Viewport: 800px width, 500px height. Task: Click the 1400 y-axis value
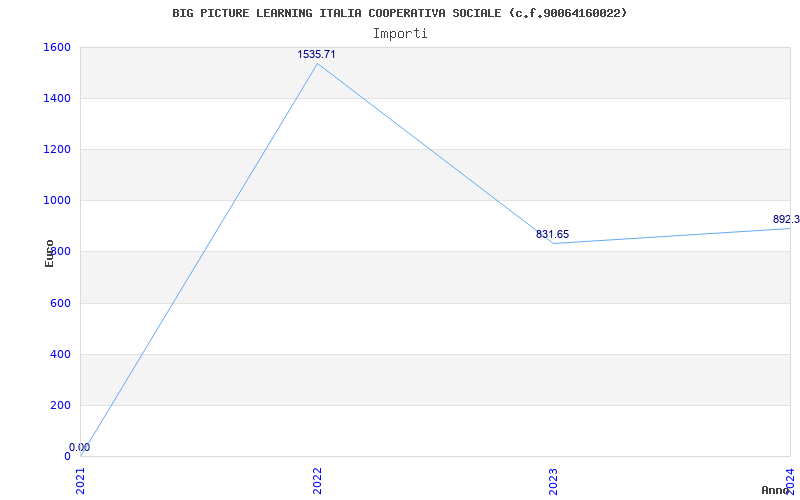(x=57, y=98)
